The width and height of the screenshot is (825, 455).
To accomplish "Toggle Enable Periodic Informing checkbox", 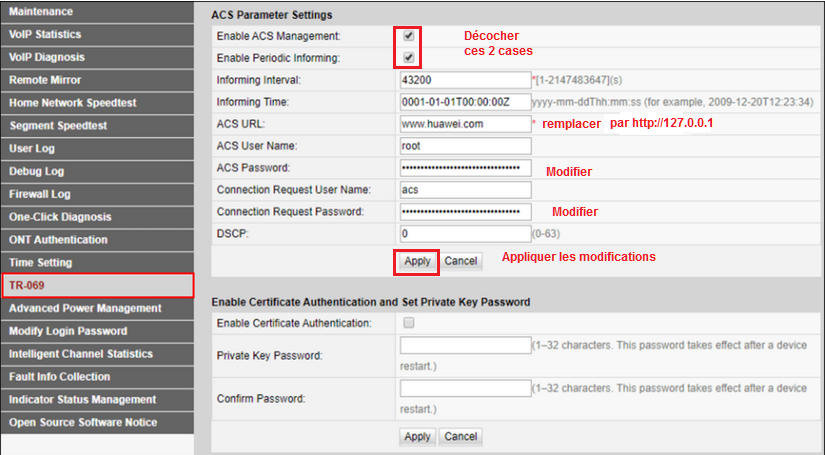I will pos(409,58).
